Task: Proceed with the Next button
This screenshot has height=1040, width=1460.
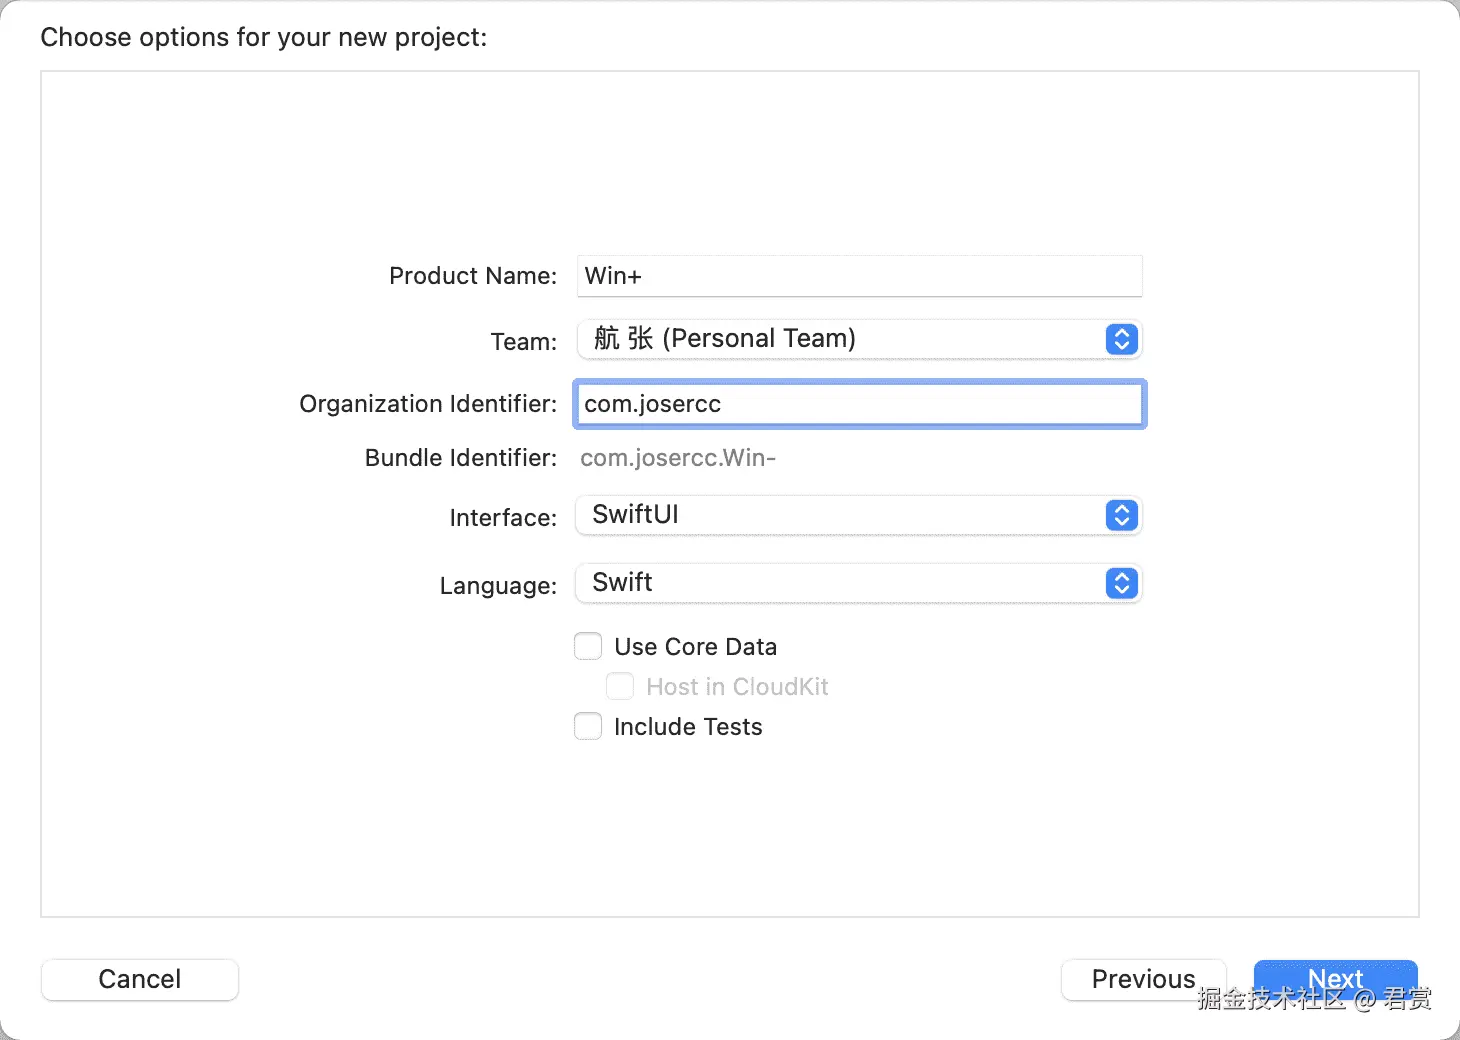Action: (1335, 978)
